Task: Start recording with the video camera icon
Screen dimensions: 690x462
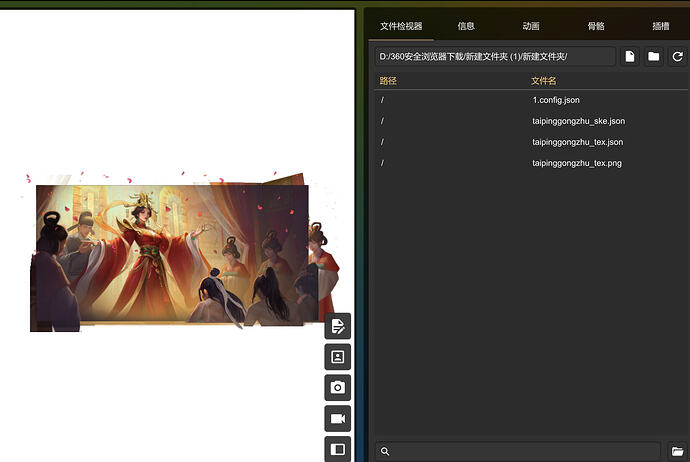Action: [x=338, y=418]
